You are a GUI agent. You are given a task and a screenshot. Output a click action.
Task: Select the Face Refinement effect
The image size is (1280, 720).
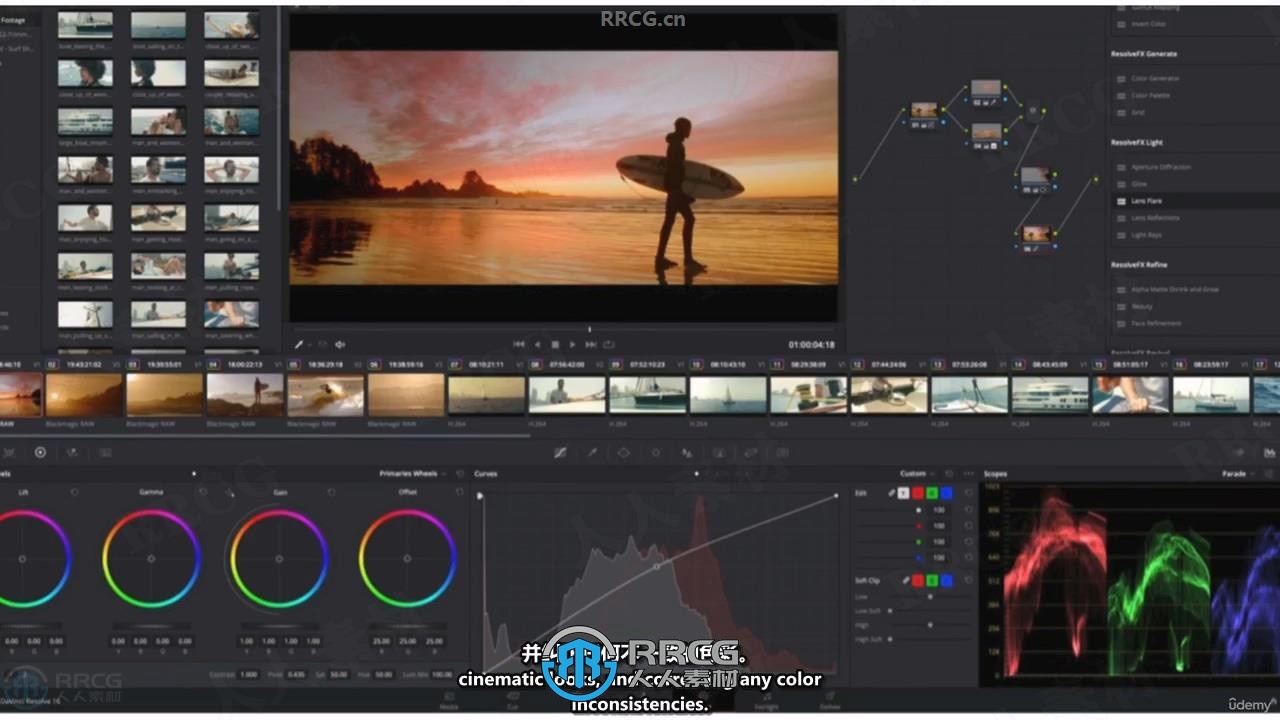click(1155, 323)
